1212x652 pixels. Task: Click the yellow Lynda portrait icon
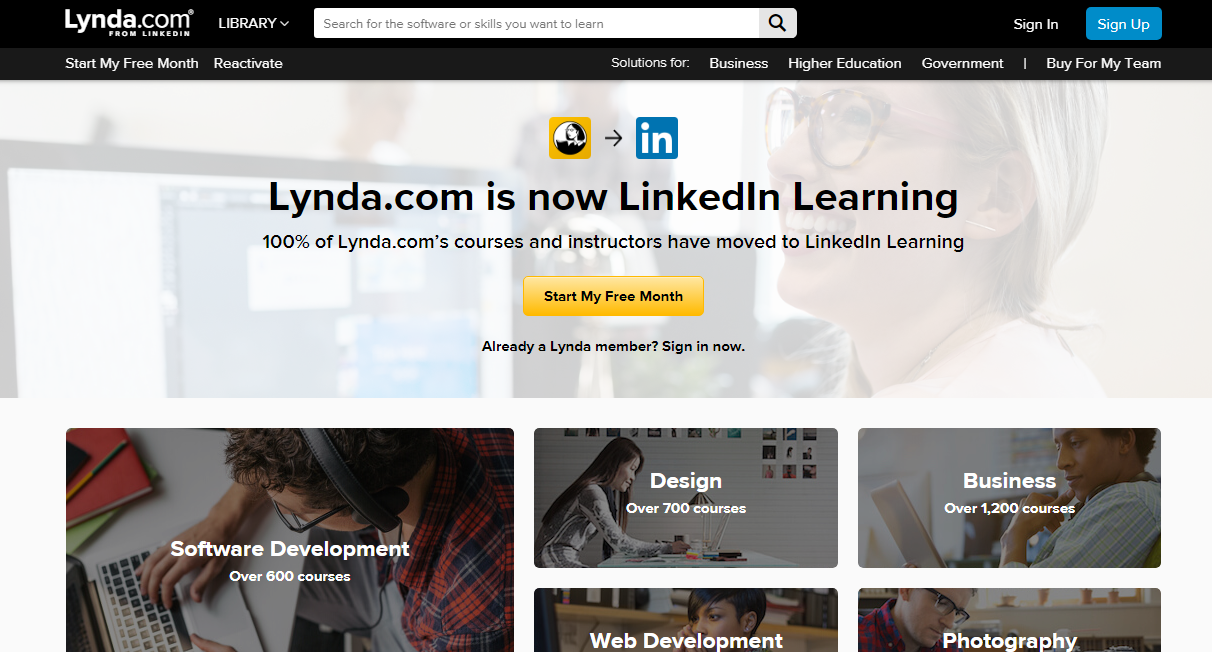[x=570, y=138]
